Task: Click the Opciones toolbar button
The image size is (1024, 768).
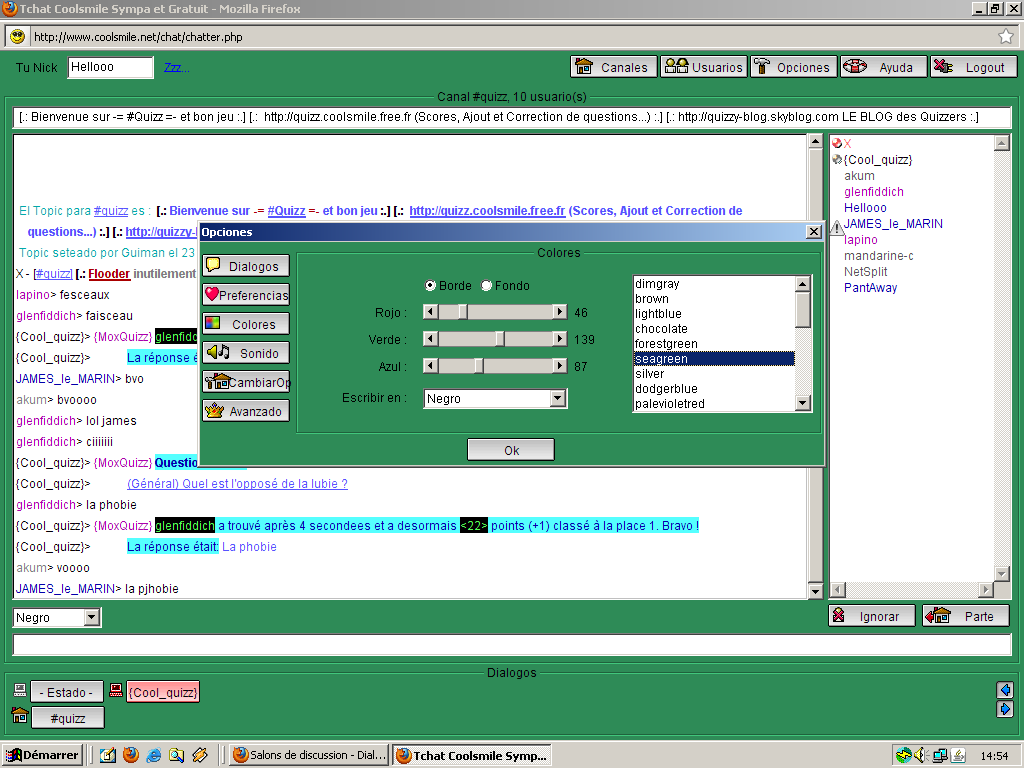Action: [x=793, y=67]
